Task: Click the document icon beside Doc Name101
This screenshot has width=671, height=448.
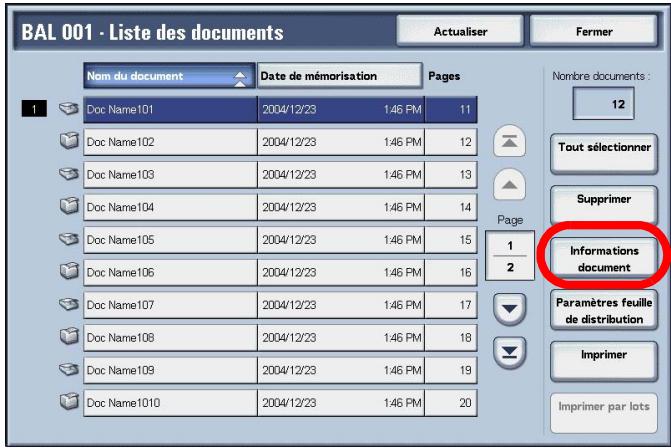Action: [x=69, y=109]
